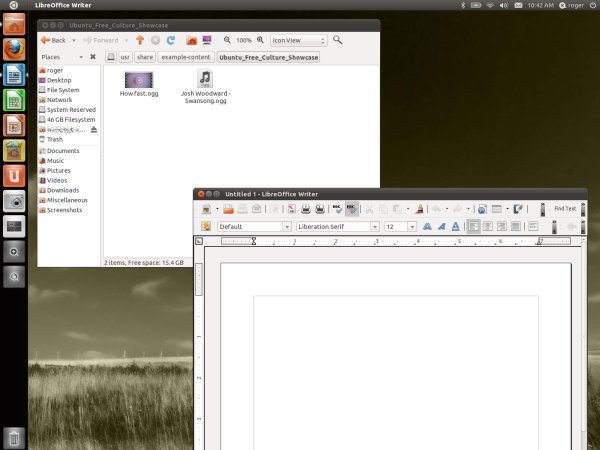Justify text in Writer

(x=516, y=227)
